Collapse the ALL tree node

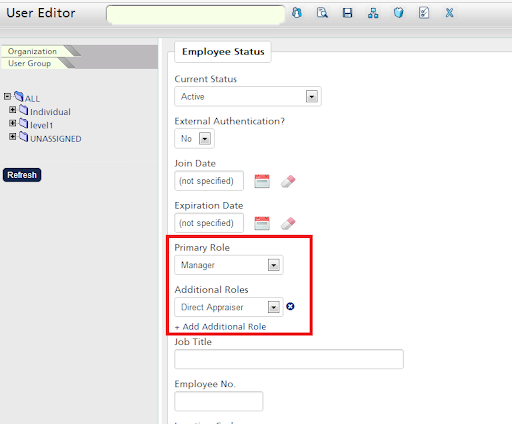click(7, 96)
